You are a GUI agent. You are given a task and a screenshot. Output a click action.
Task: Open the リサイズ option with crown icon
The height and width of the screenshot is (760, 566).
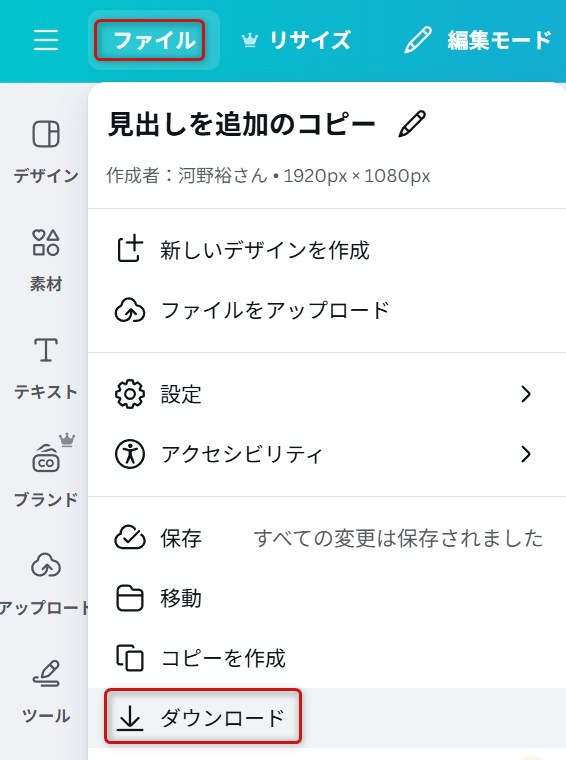pyautogui.click(x=296, y=40)
